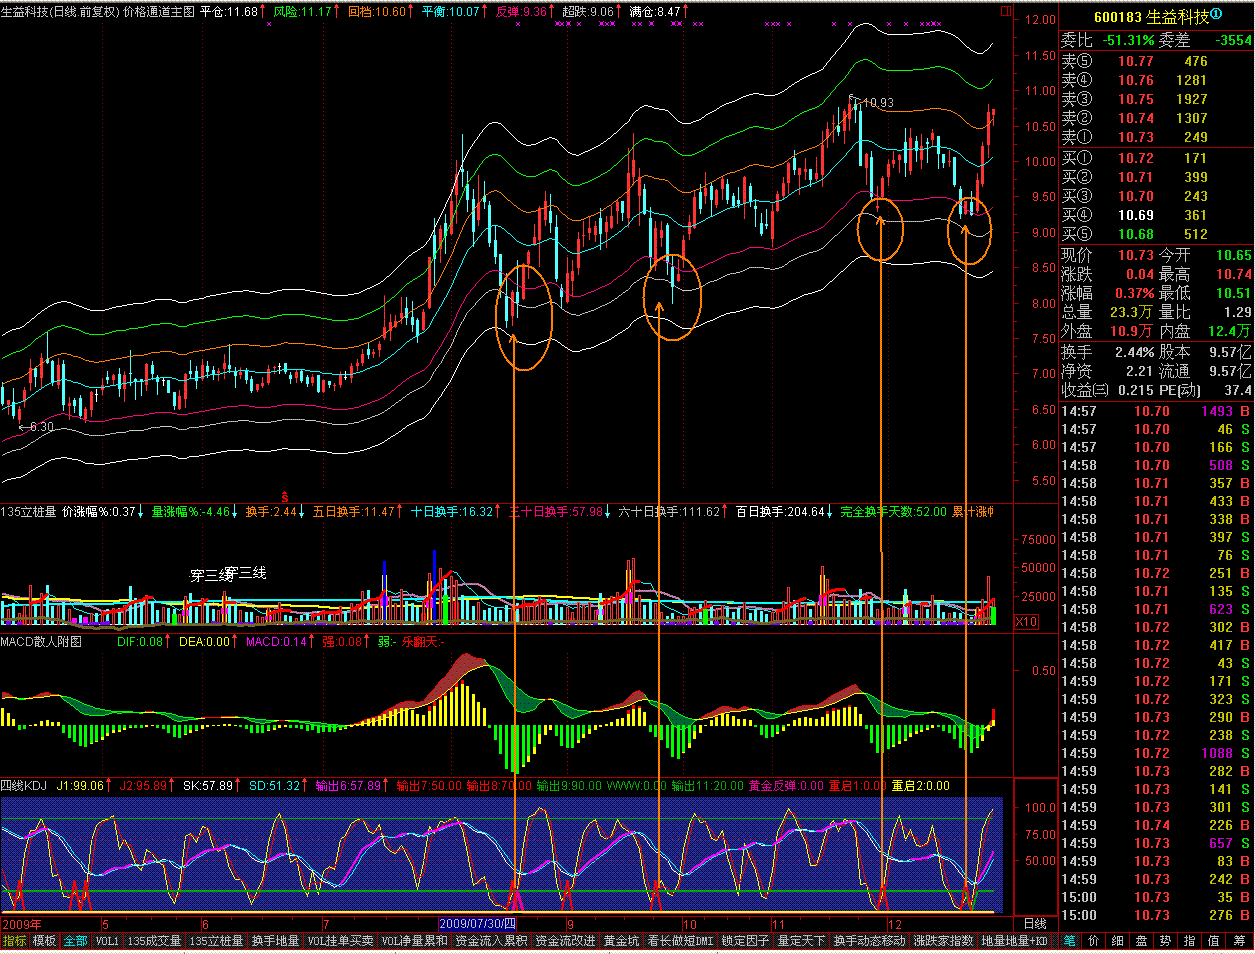Open the 笔 tick detail tab
Image resolution: width=1255 pixels, height=954 pixels.
click(x=1069, y=941)
